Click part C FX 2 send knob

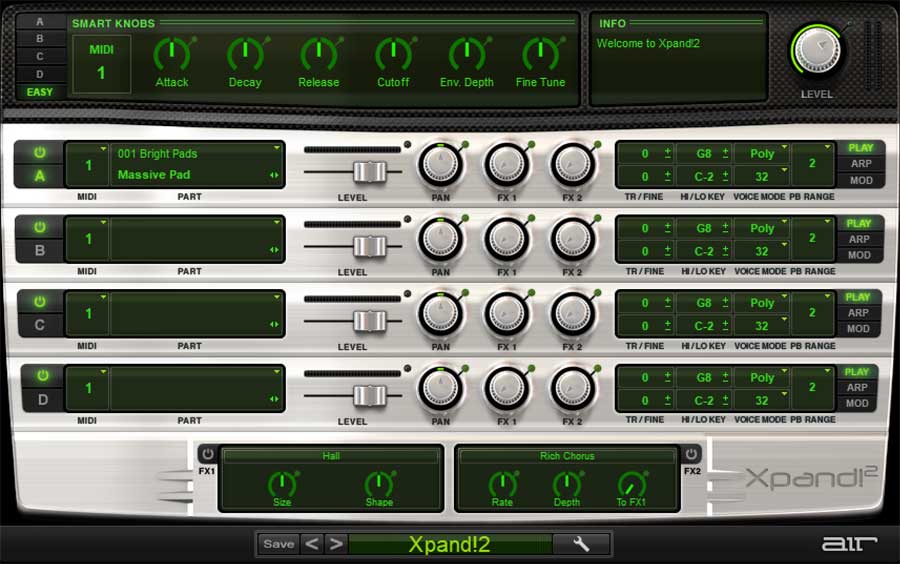click(x=572, y=314)
